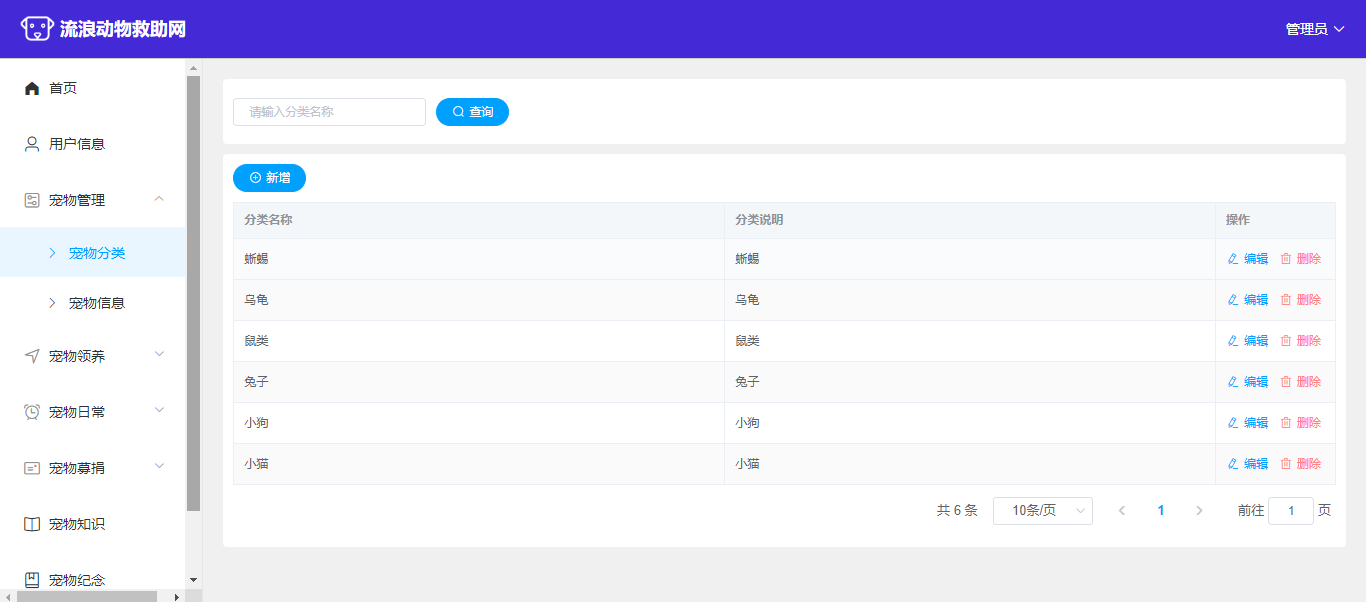Click the sidebar vertical scrollbar down arrow

[193, 580]
